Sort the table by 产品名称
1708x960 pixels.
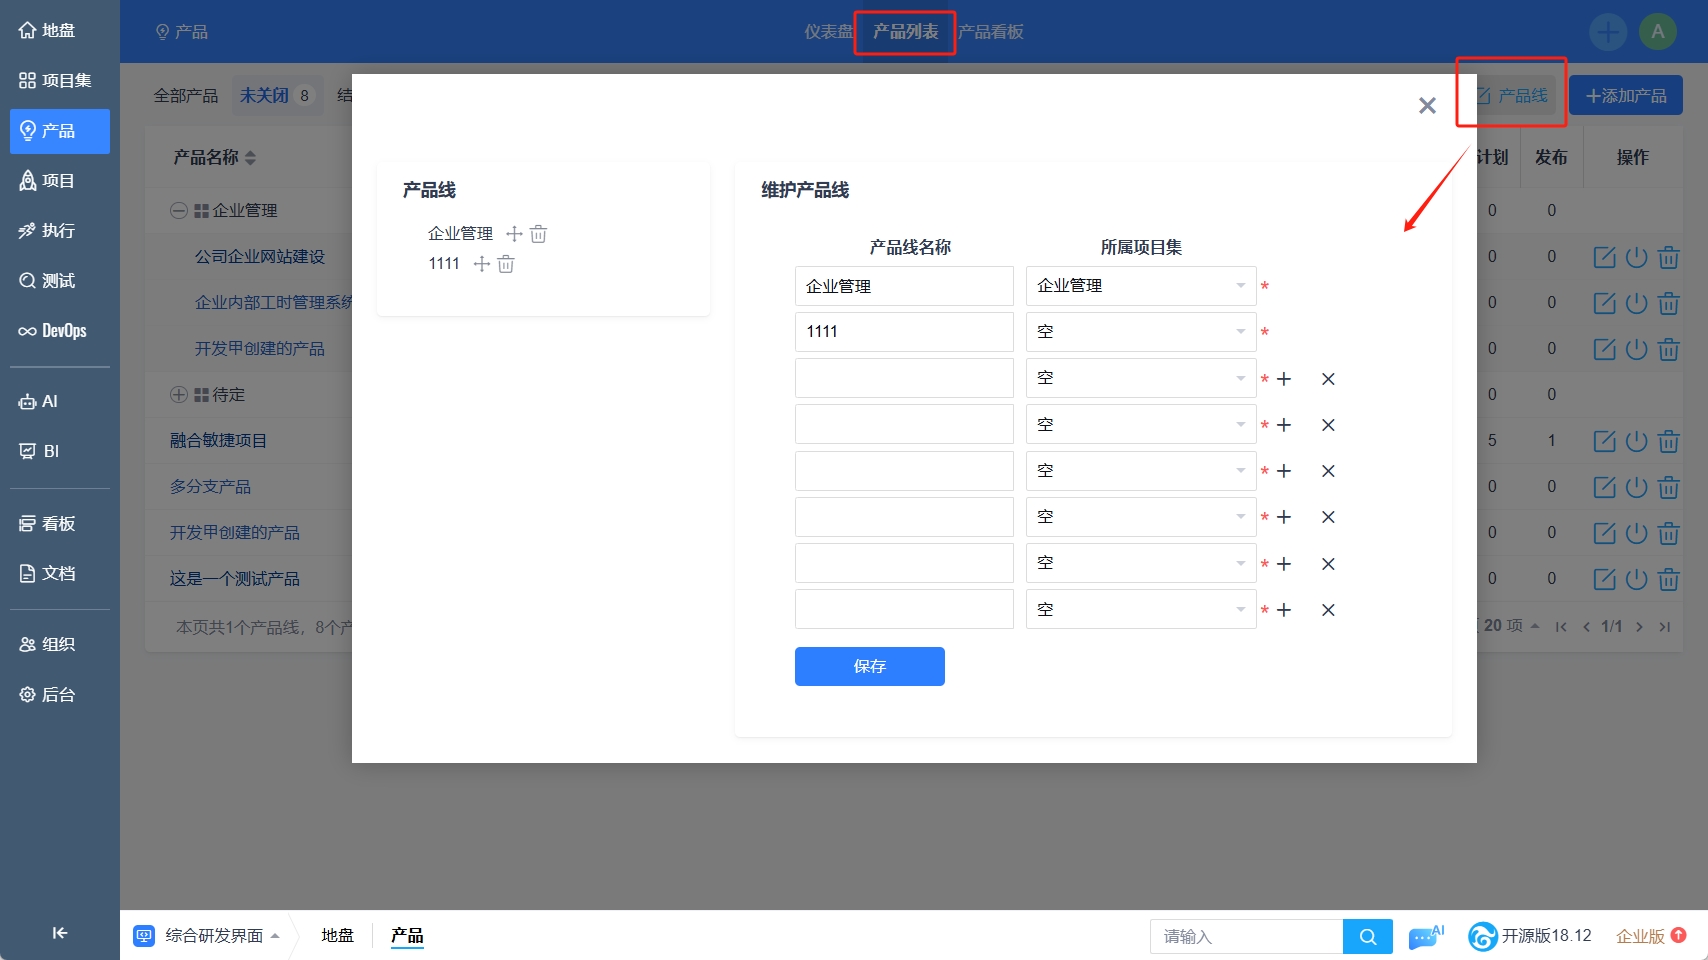pos(215,158)
